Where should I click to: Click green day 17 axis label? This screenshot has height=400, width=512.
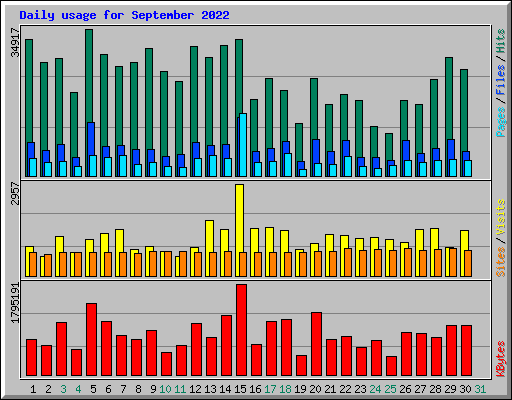pyautogui.click(x=270, y=389)
